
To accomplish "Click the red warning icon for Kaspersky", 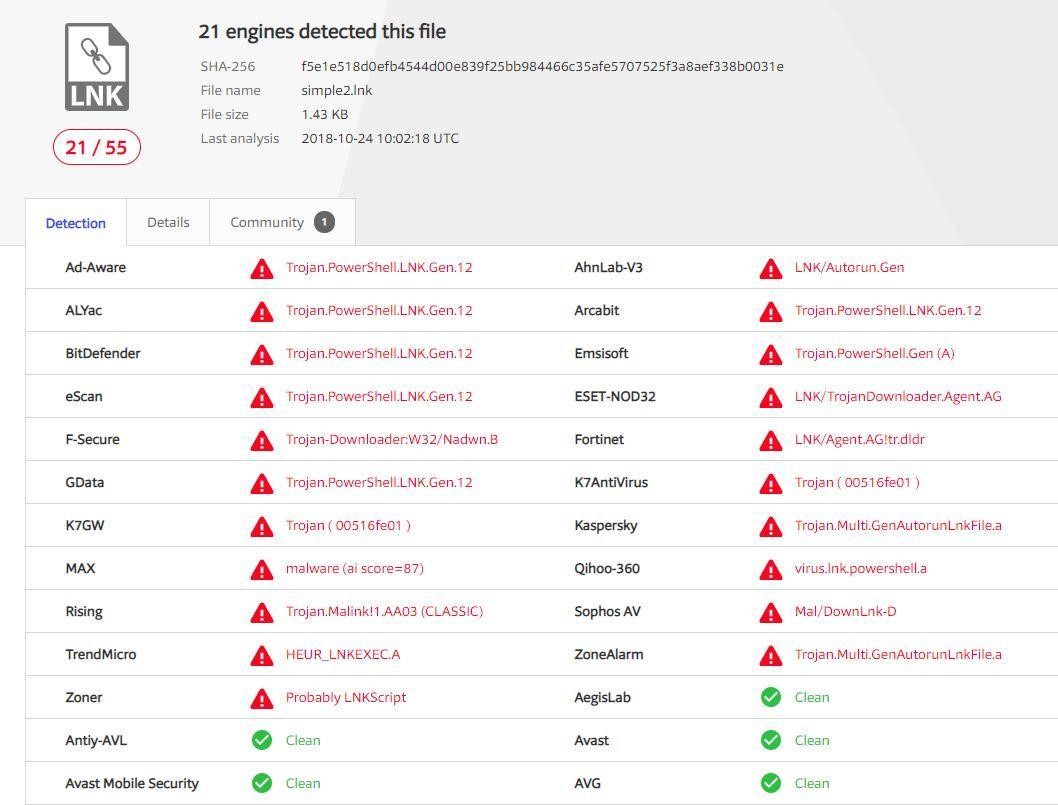I will point(771,526).
